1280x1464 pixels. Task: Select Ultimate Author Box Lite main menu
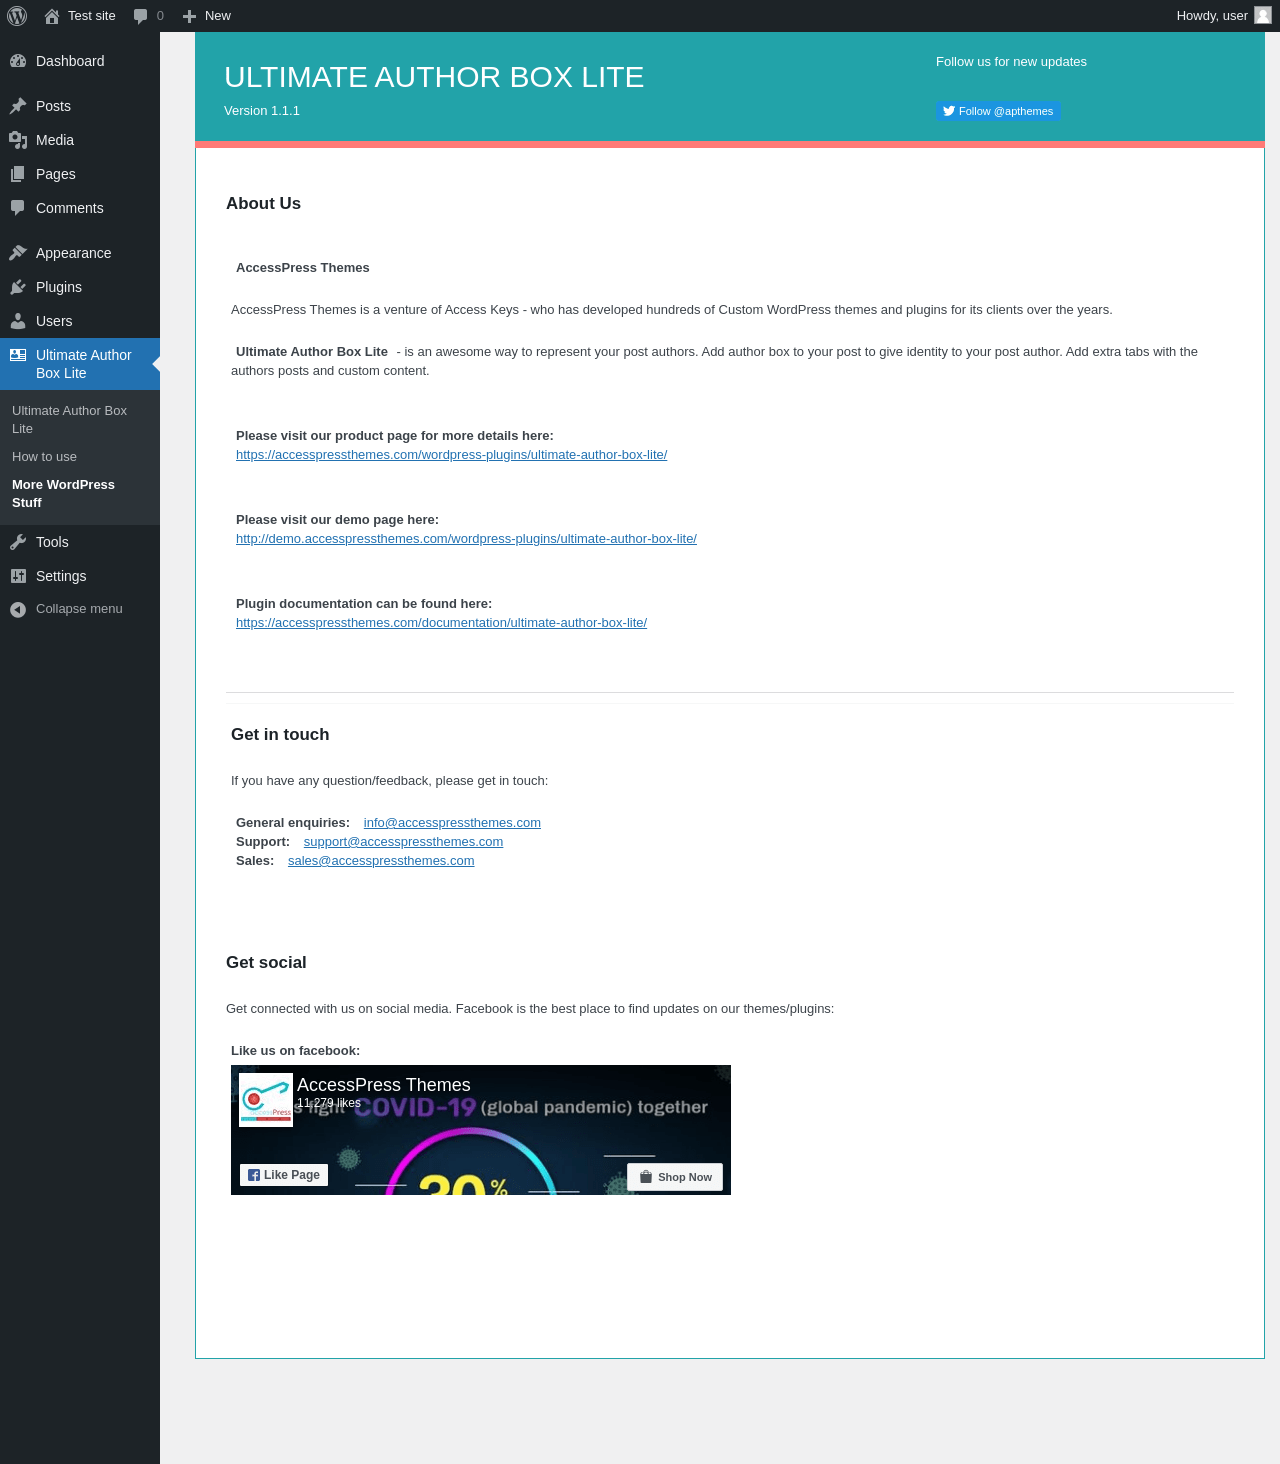pyautogui.click(x=80, y=364)
